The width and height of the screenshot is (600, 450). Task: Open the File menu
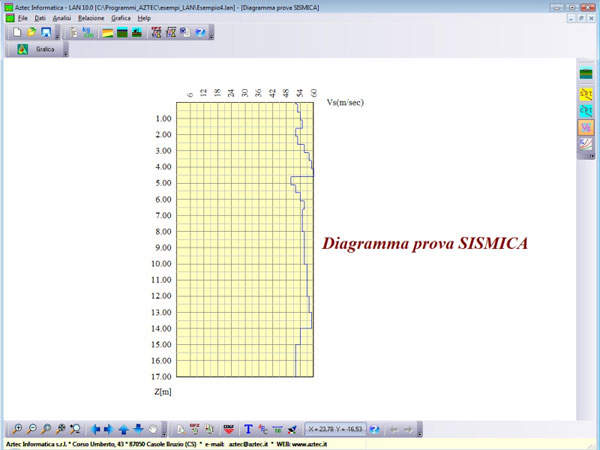[x=23, y=18]
